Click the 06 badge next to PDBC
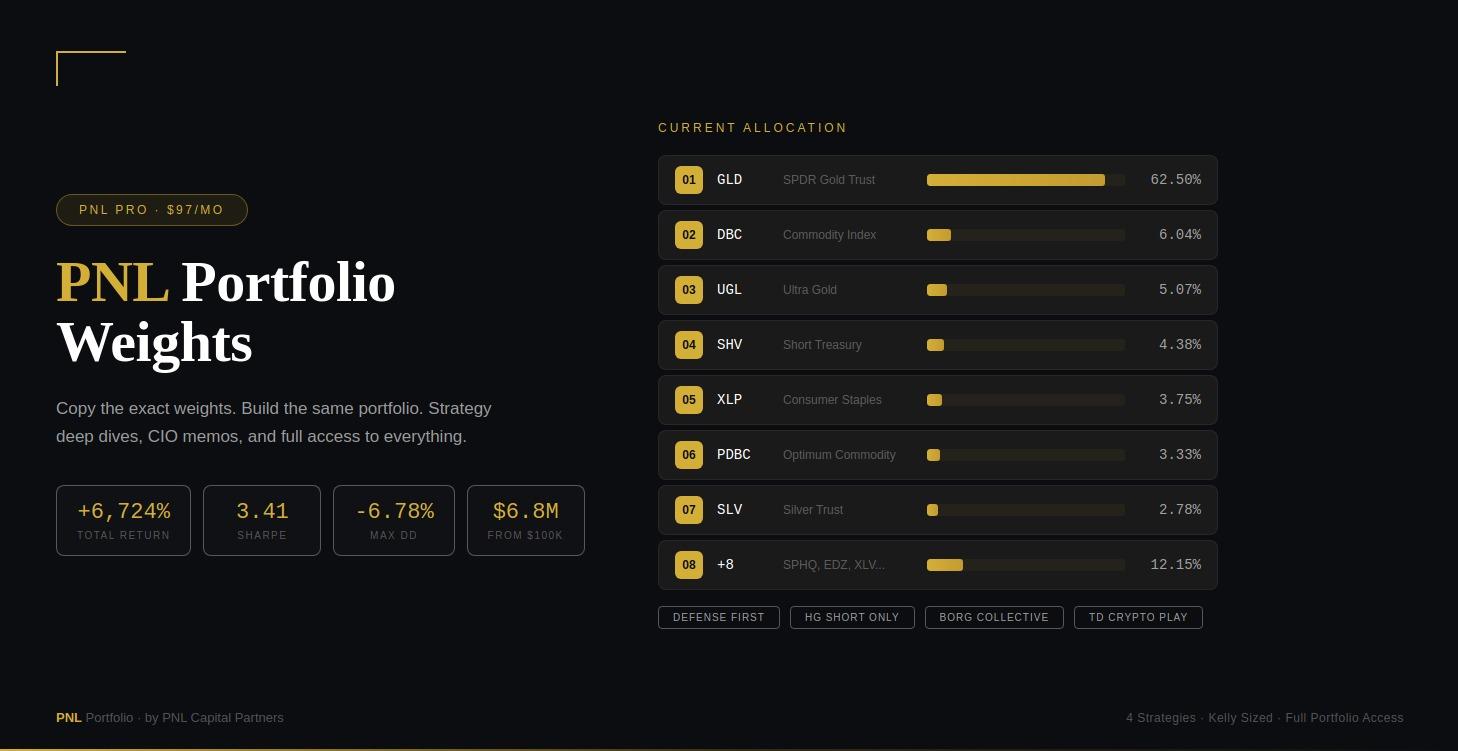 (688, 455)
